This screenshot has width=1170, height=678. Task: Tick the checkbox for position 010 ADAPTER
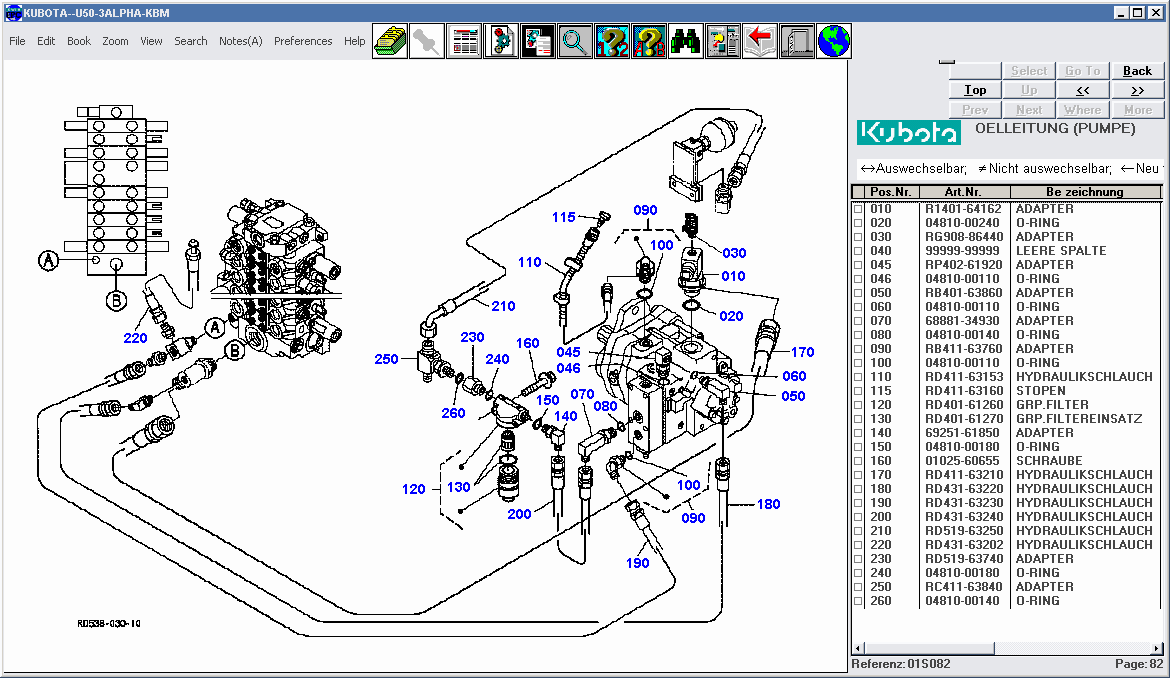pyautogui.click(x=857, y=209)
